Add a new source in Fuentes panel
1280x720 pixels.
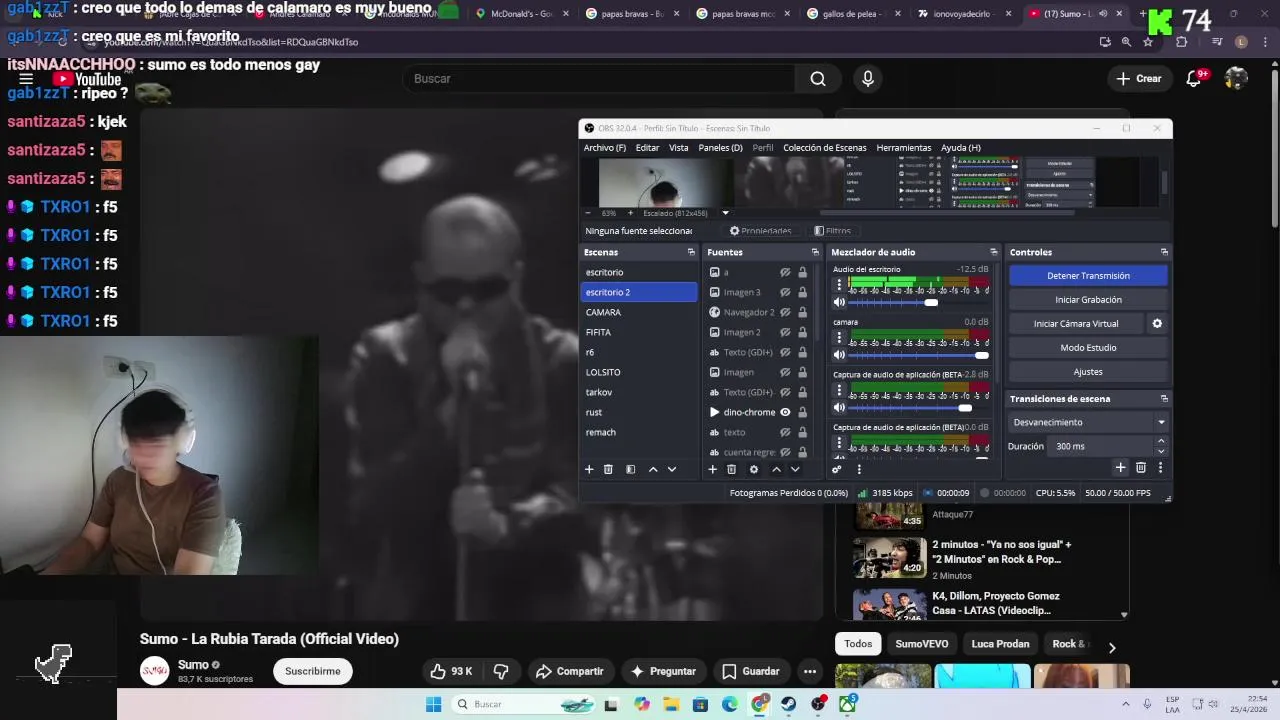(x=712, y=469)
